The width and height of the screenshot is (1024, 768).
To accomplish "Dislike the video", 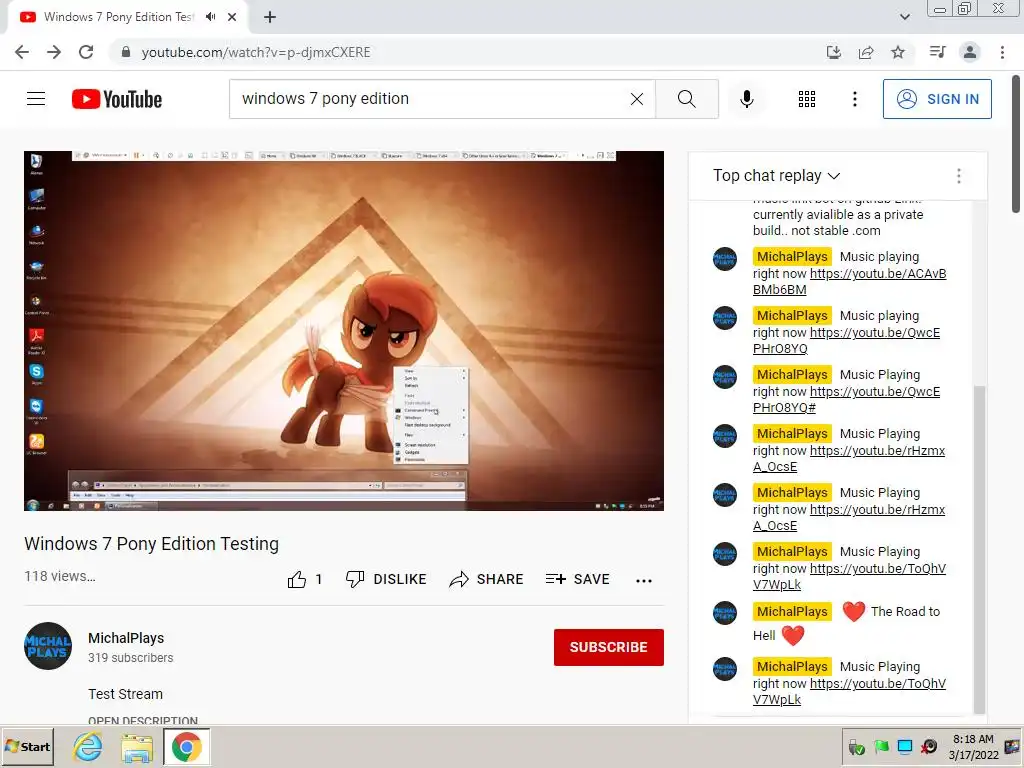I will click(386, 579).
